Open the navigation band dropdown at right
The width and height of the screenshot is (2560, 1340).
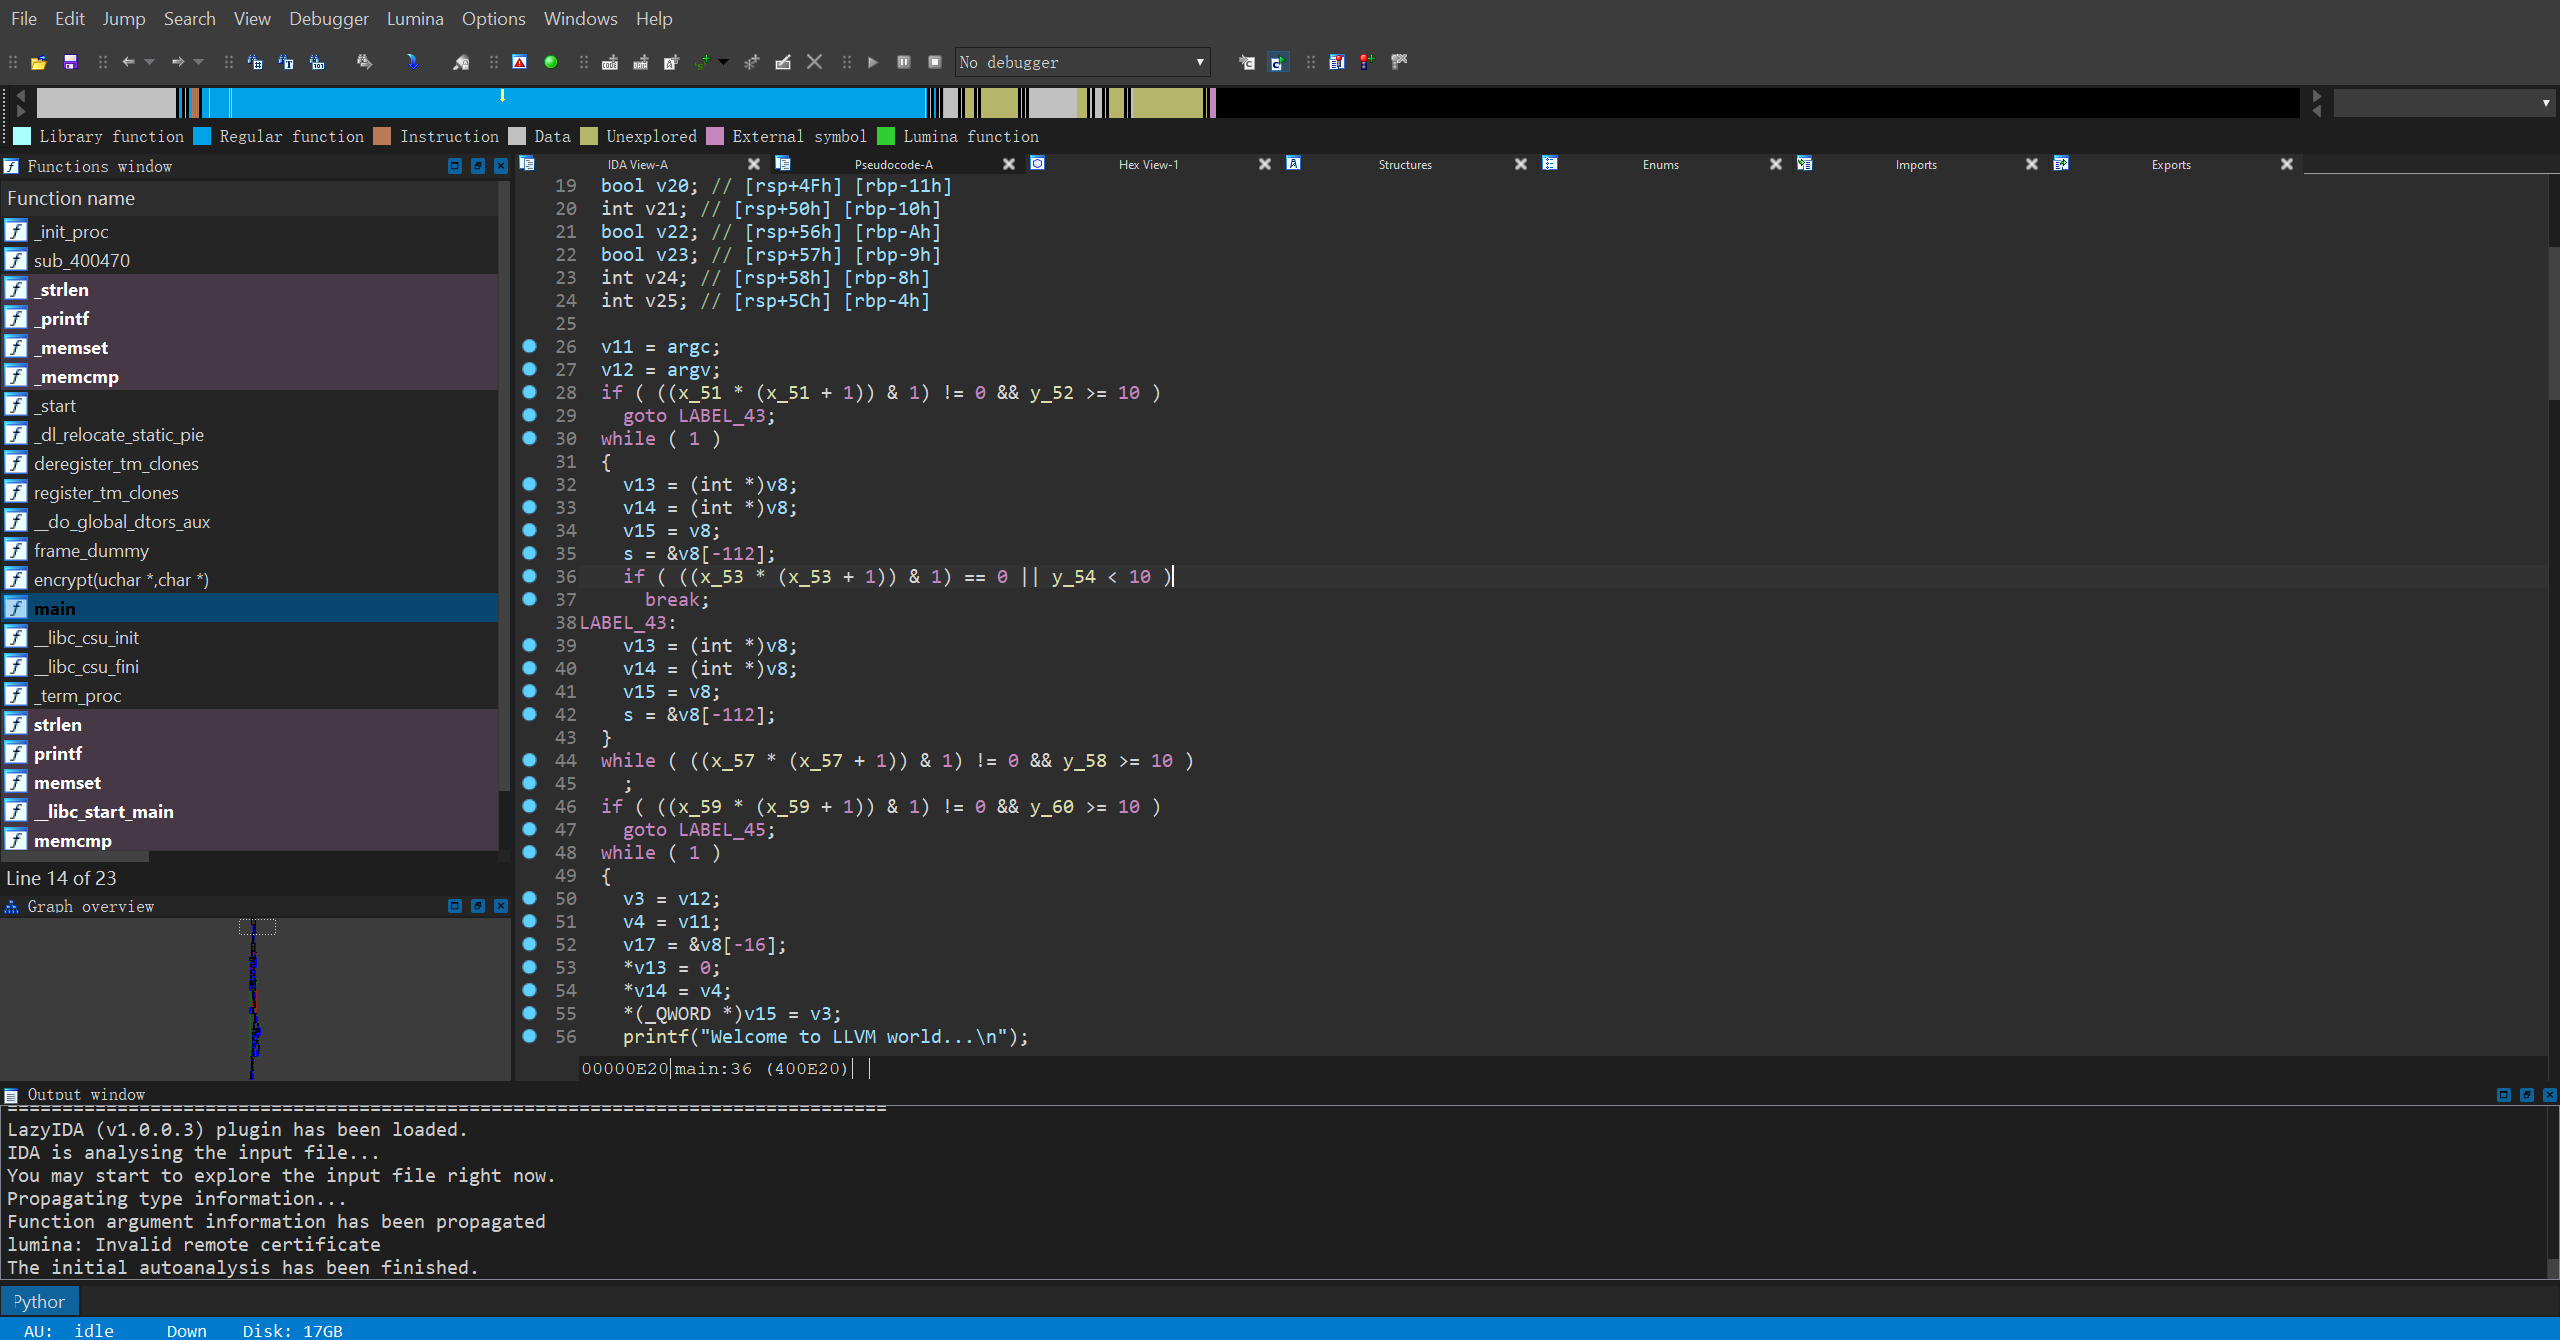coord(2545,102)
